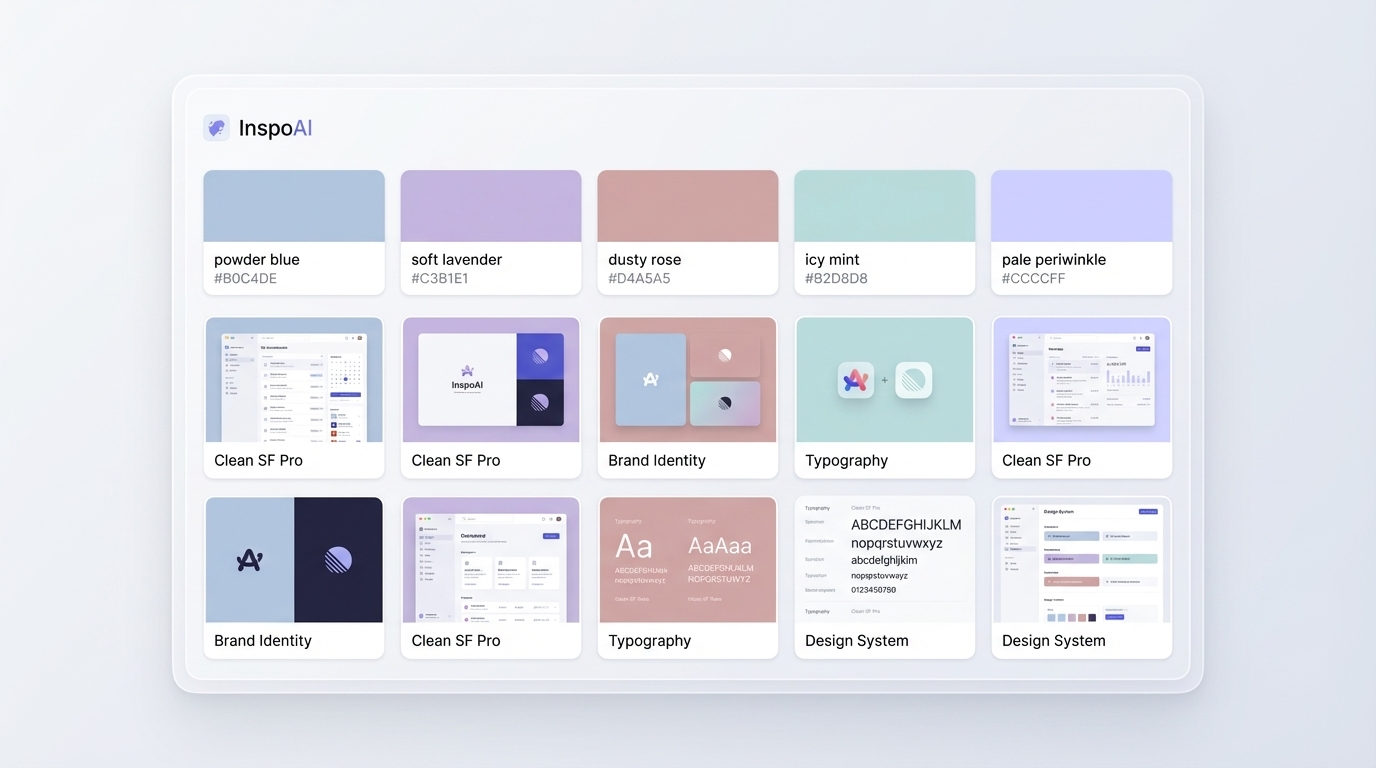Open the Clean SF Pro analytics dashboard card
1376x768 pixels.
(1081, 380)
